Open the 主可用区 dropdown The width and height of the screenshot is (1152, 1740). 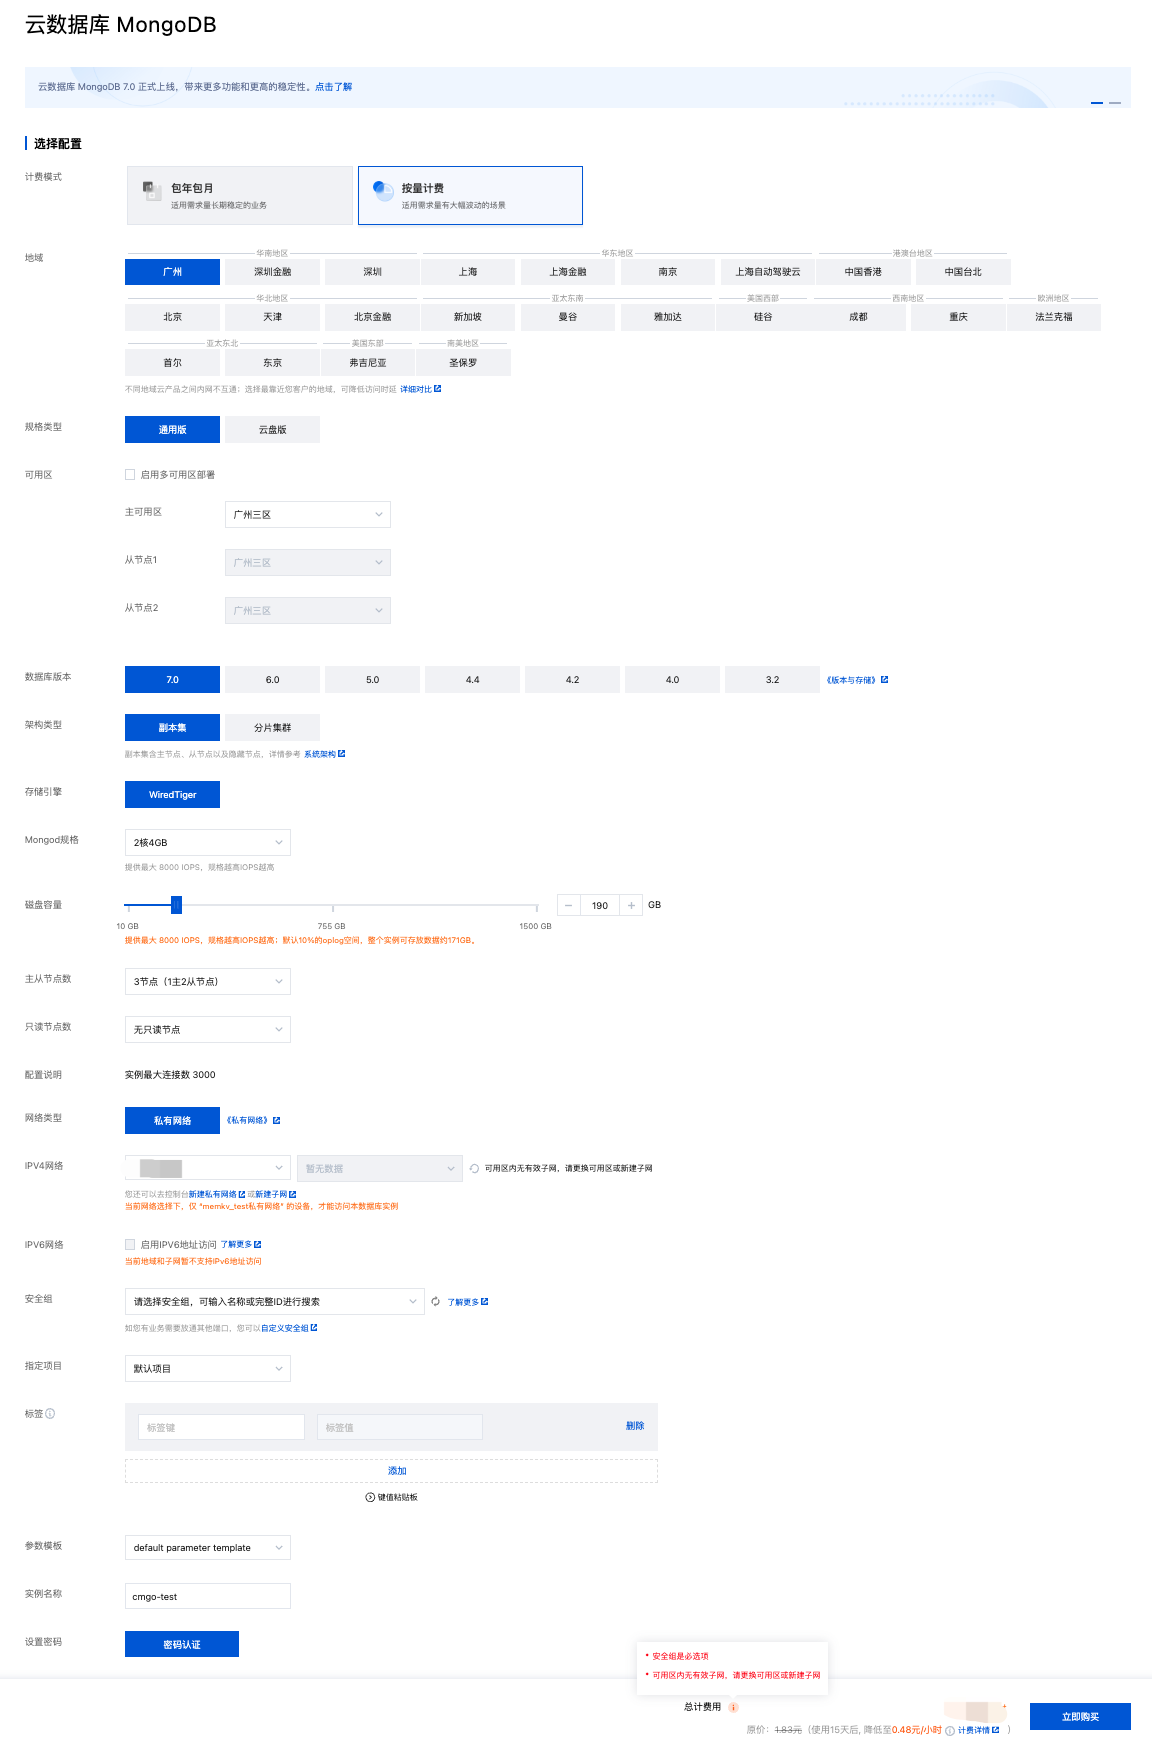tap(308, 514)
